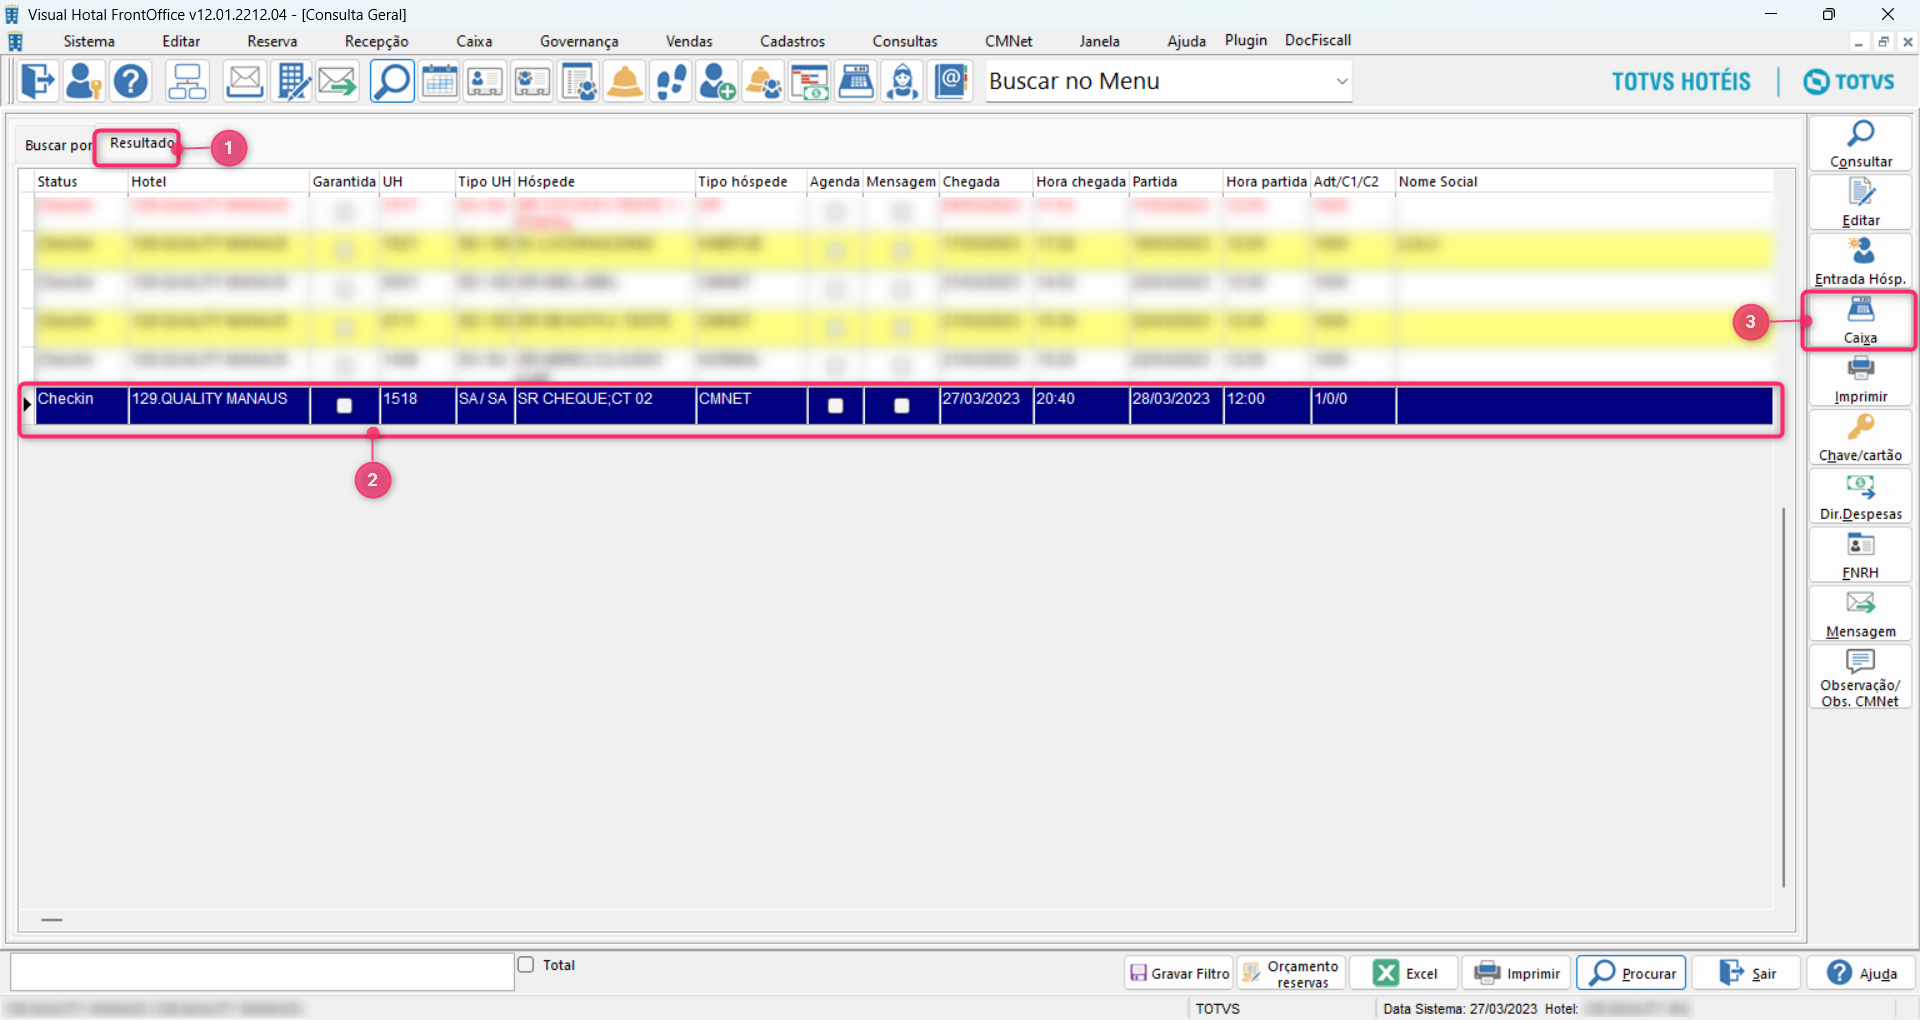
Task: Click the add guest plus icon
Action: tap(717, 81)
